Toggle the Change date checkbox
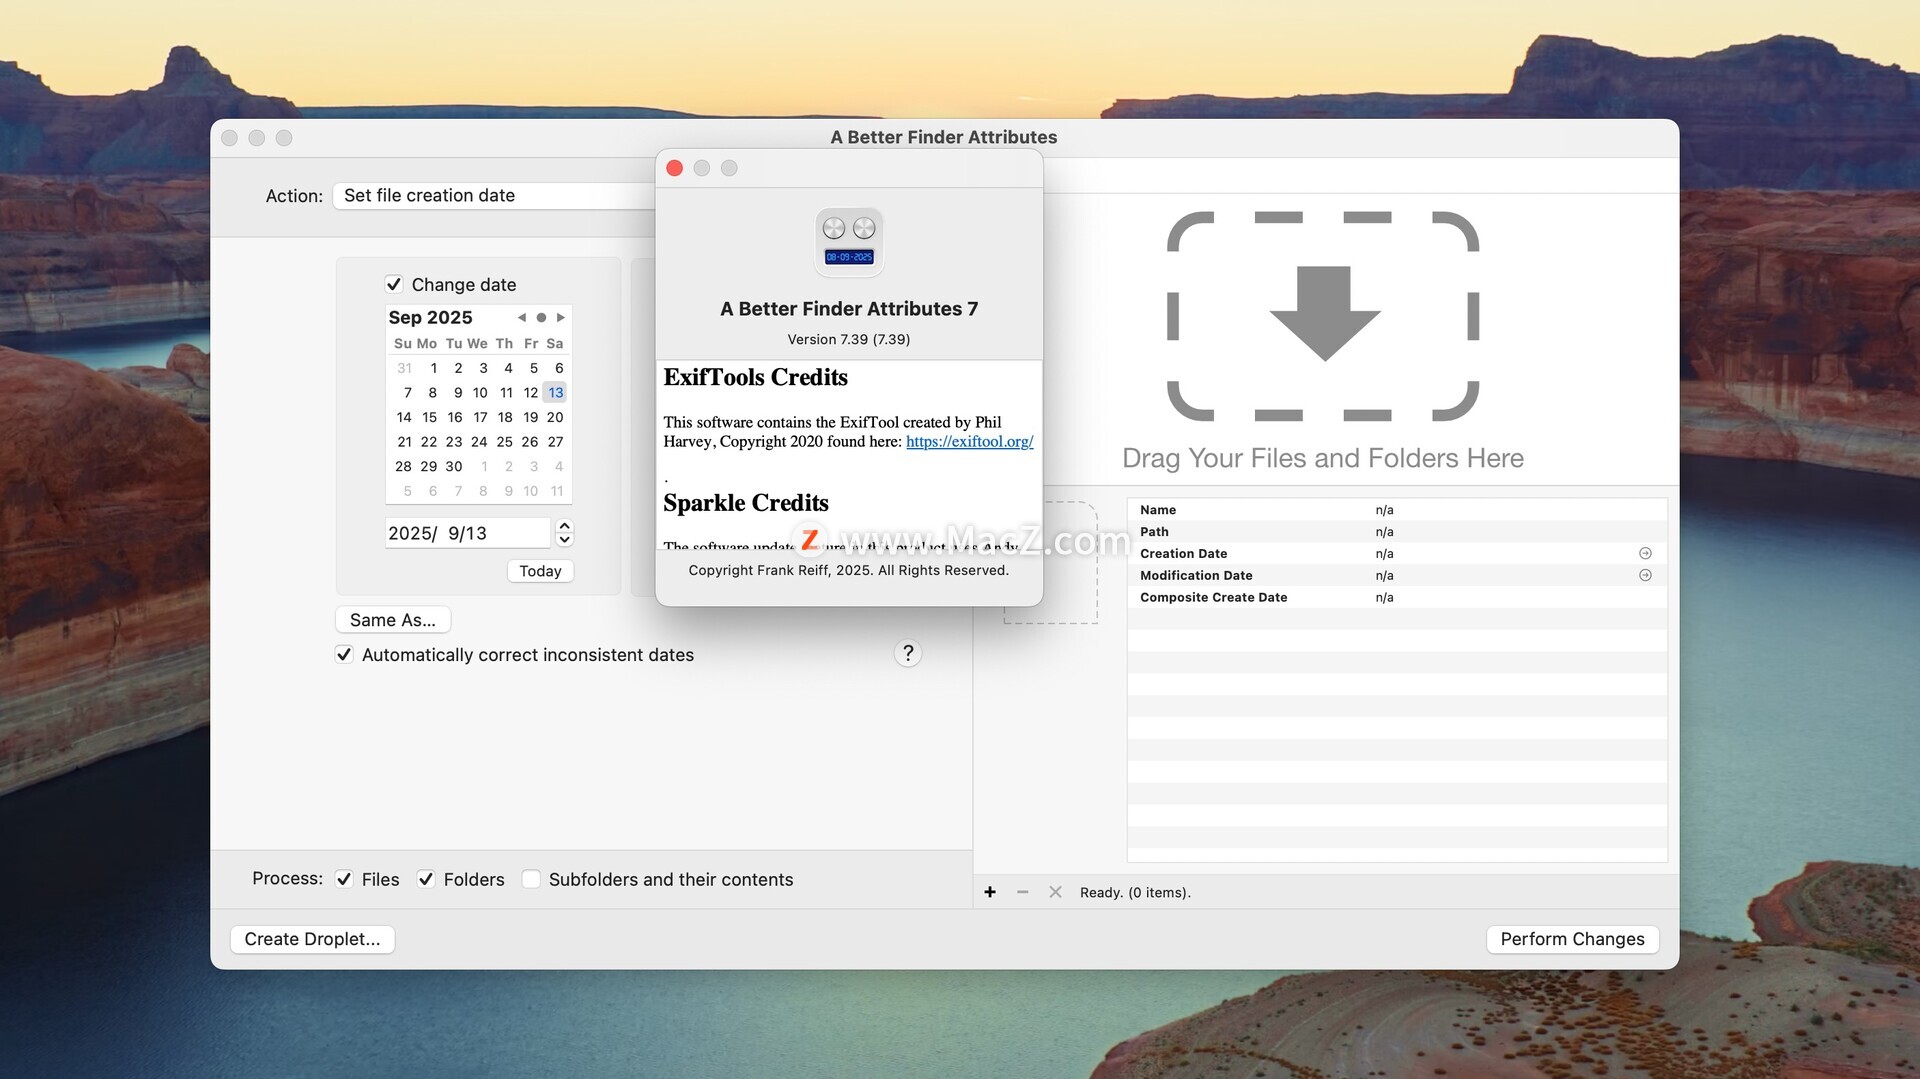 pyautogui.click(x=394, y=284)
